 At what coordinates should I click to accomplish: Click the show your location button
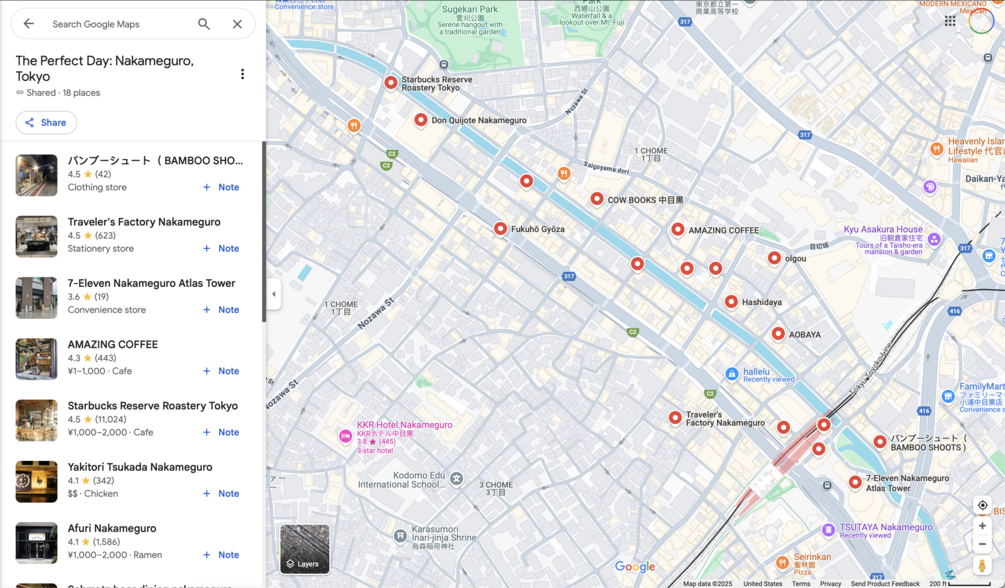pos(982,505)
